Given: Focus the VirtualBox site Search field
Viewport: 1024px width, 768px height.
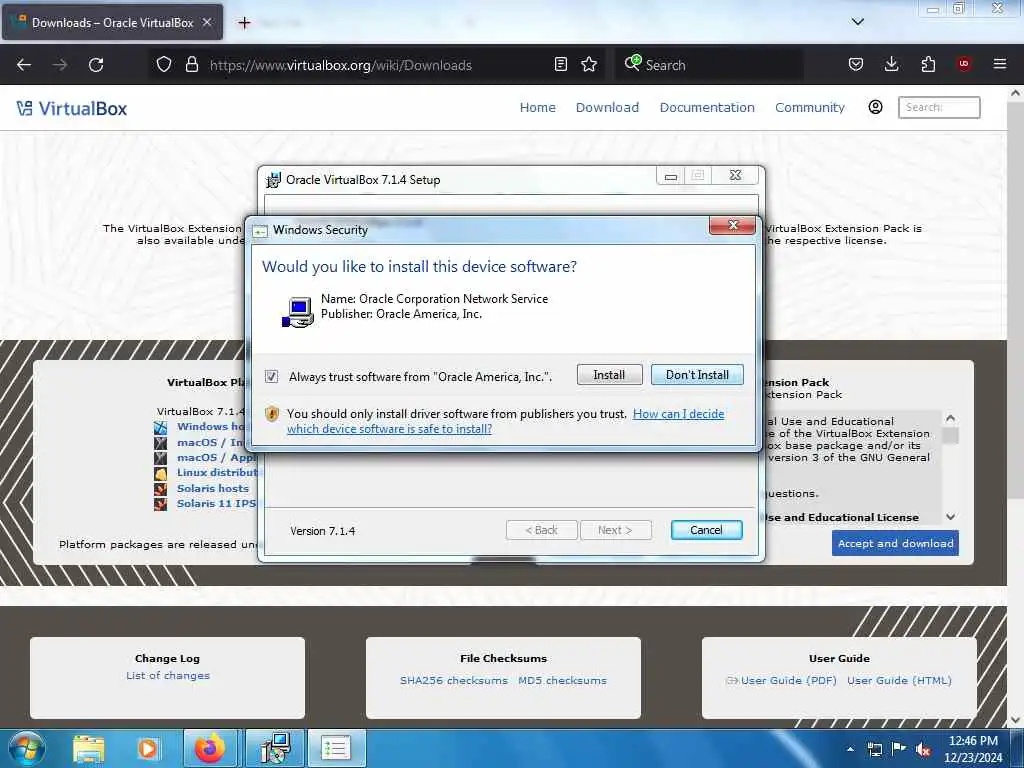Looking at the screenshot, I should (939, 107).
